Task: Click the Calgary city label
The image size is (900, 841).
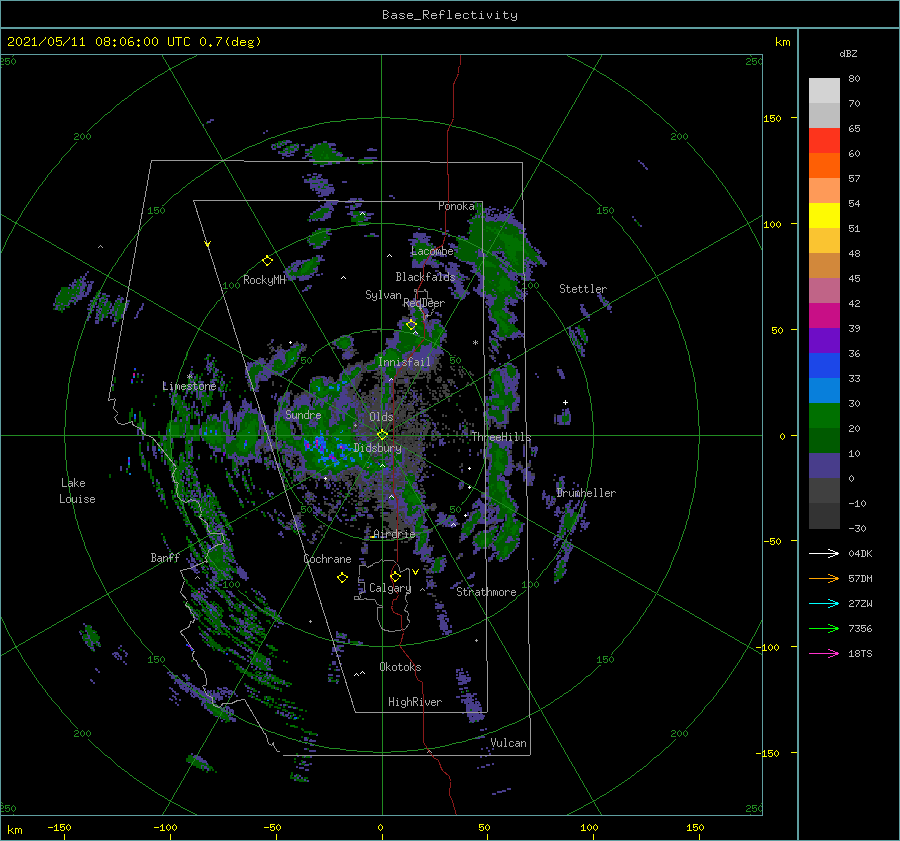Action: pyautogui.click(x=390, y=588)
